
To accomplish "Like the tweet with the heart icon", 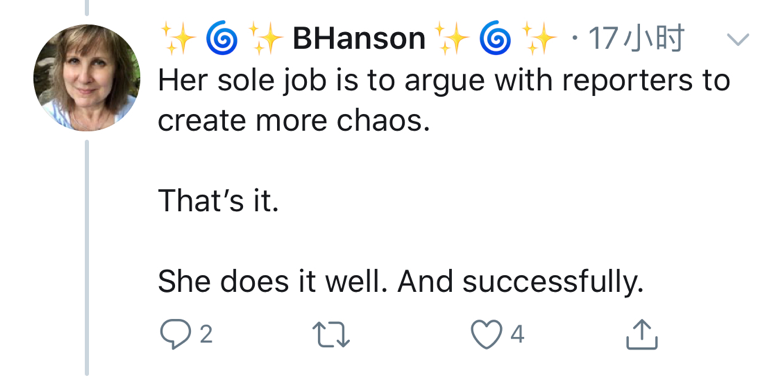I will click(x=487, y=334).
